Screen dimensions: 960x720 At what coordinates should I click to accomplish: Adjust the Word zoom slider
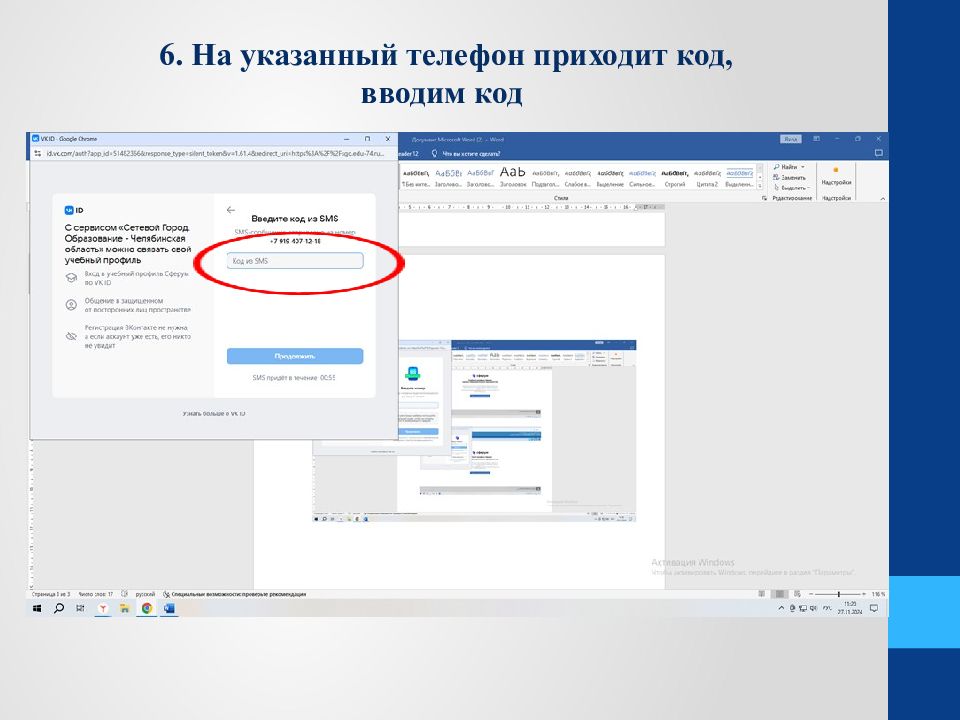tap(837, 594)
